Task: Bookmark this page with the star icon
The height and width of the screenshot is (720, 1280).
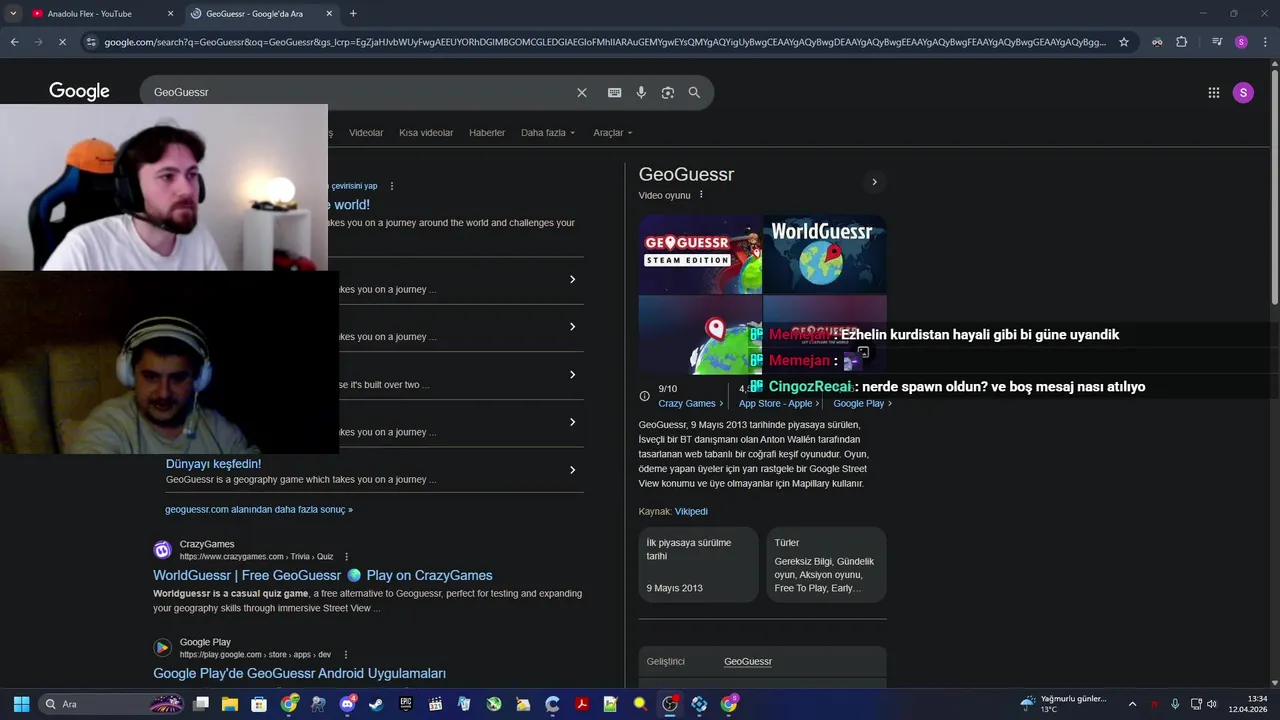Action: [x=1124, y=42]
